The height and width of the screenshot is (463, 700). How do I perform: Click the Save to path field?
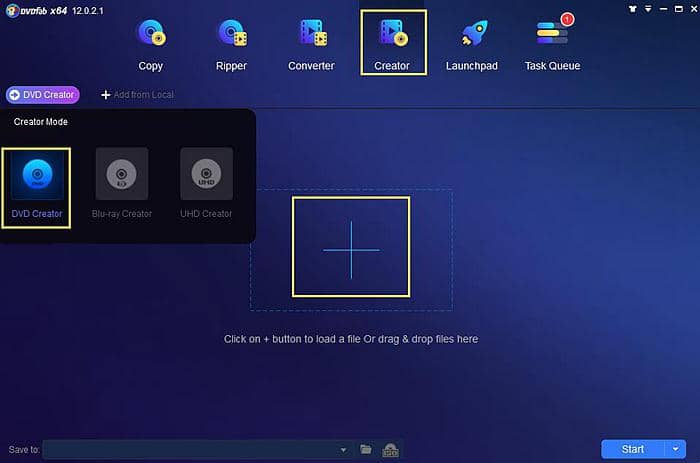coord(192,449)
